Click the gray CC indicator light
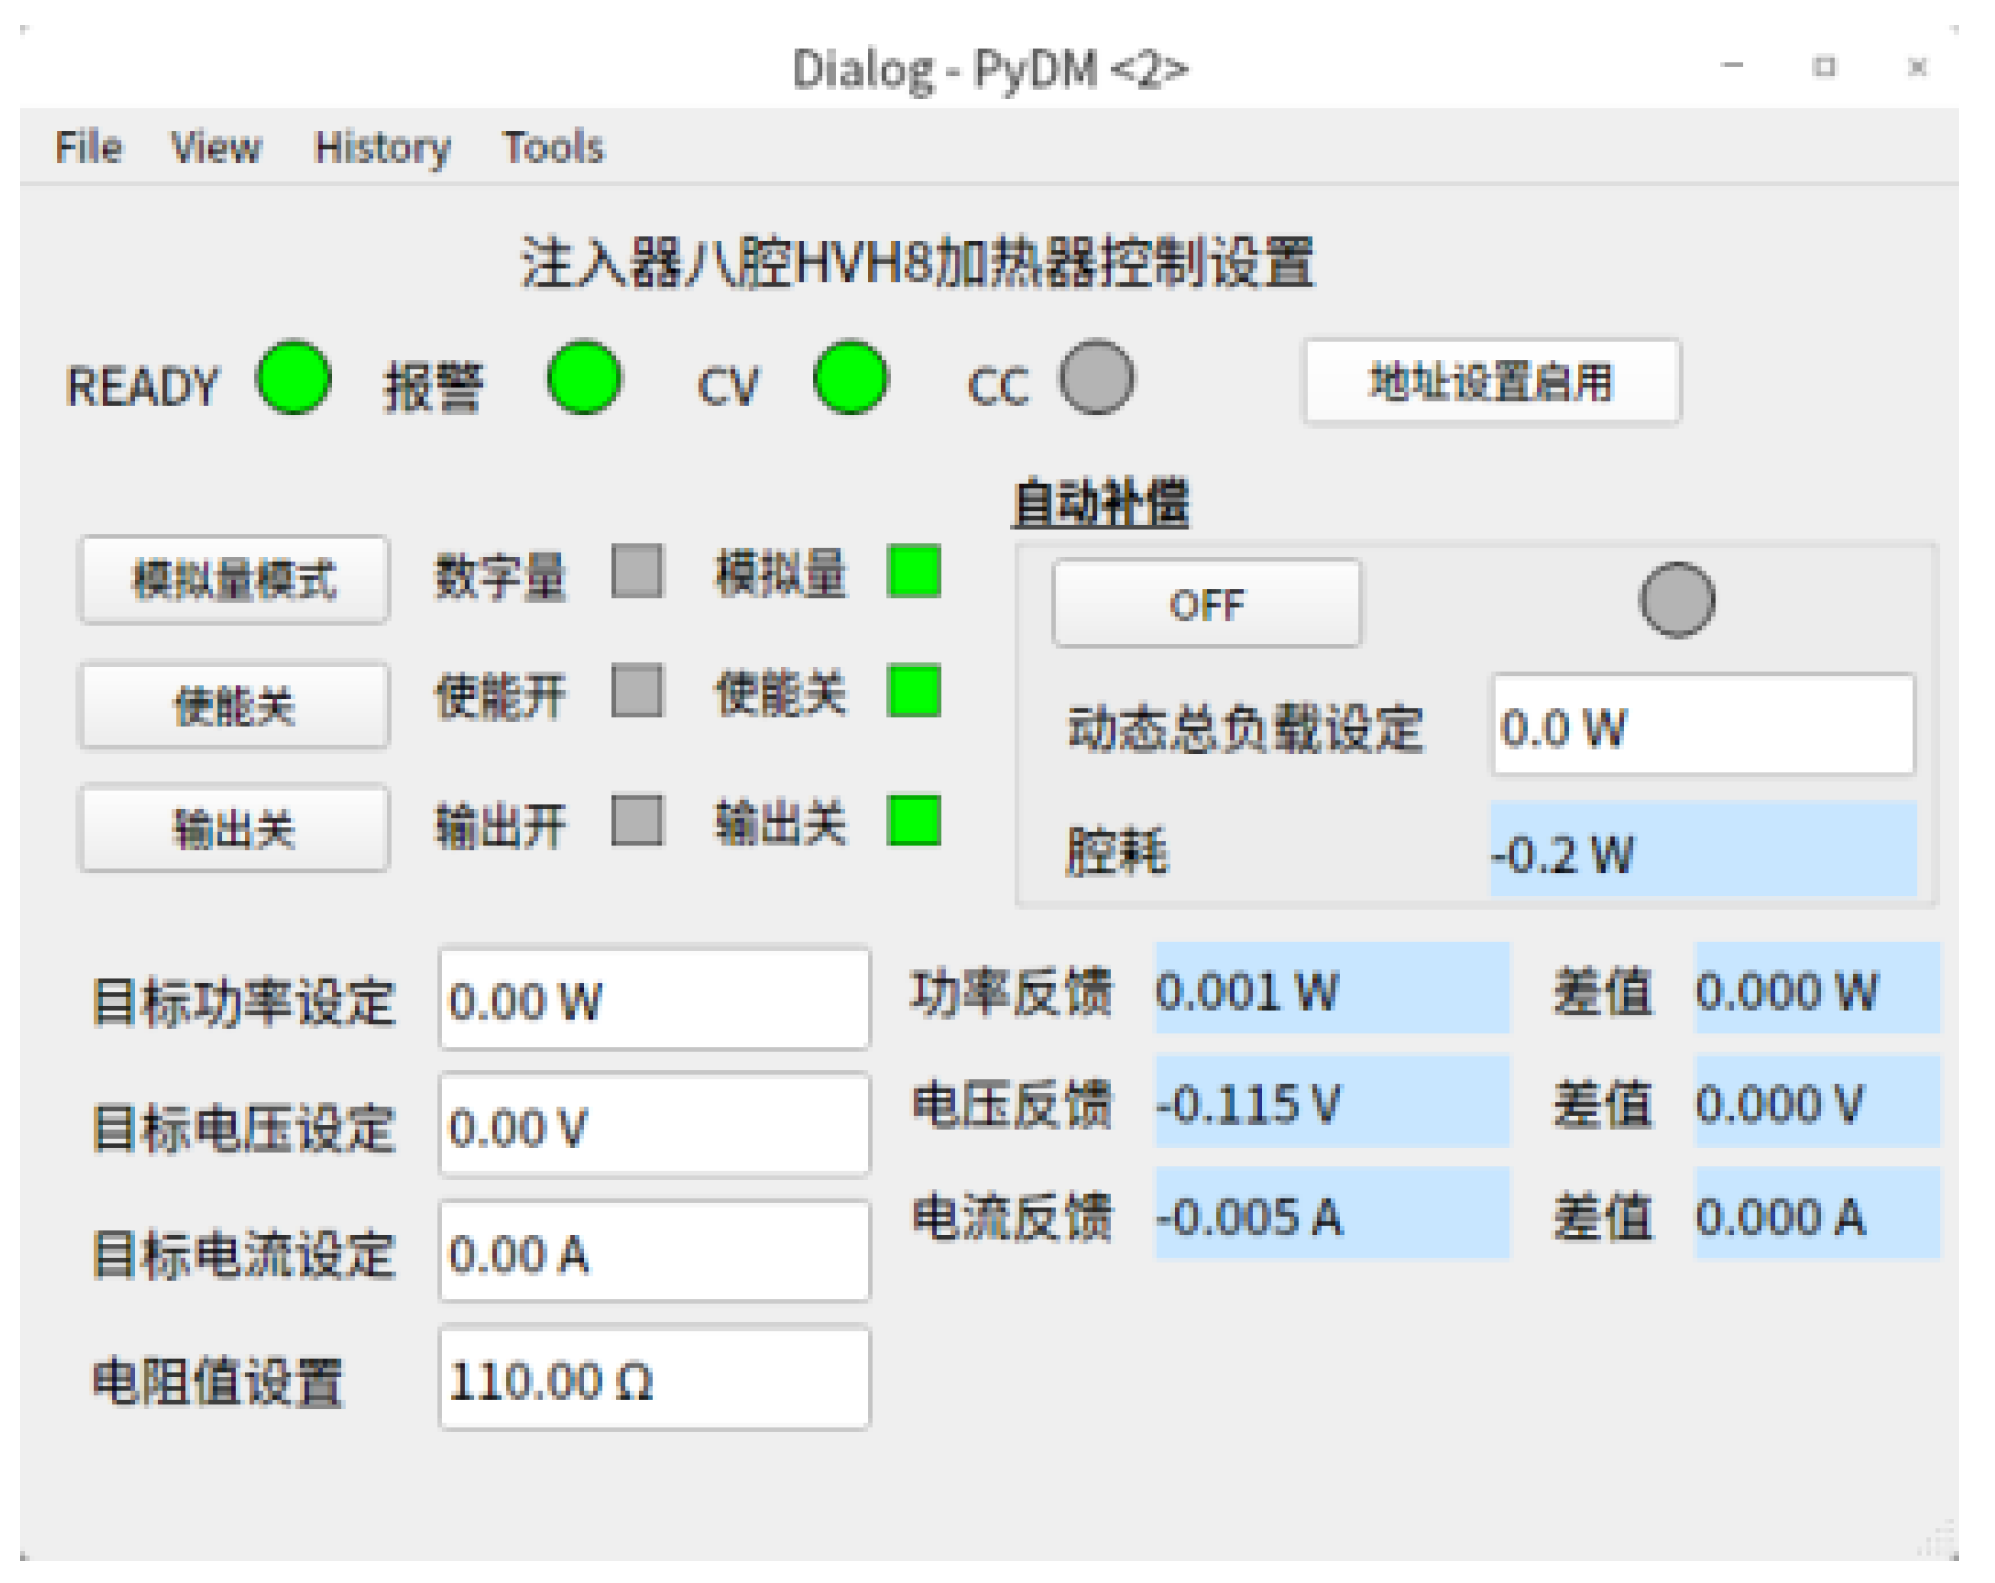1995x1583 pixels. (x=1097, y=378)
